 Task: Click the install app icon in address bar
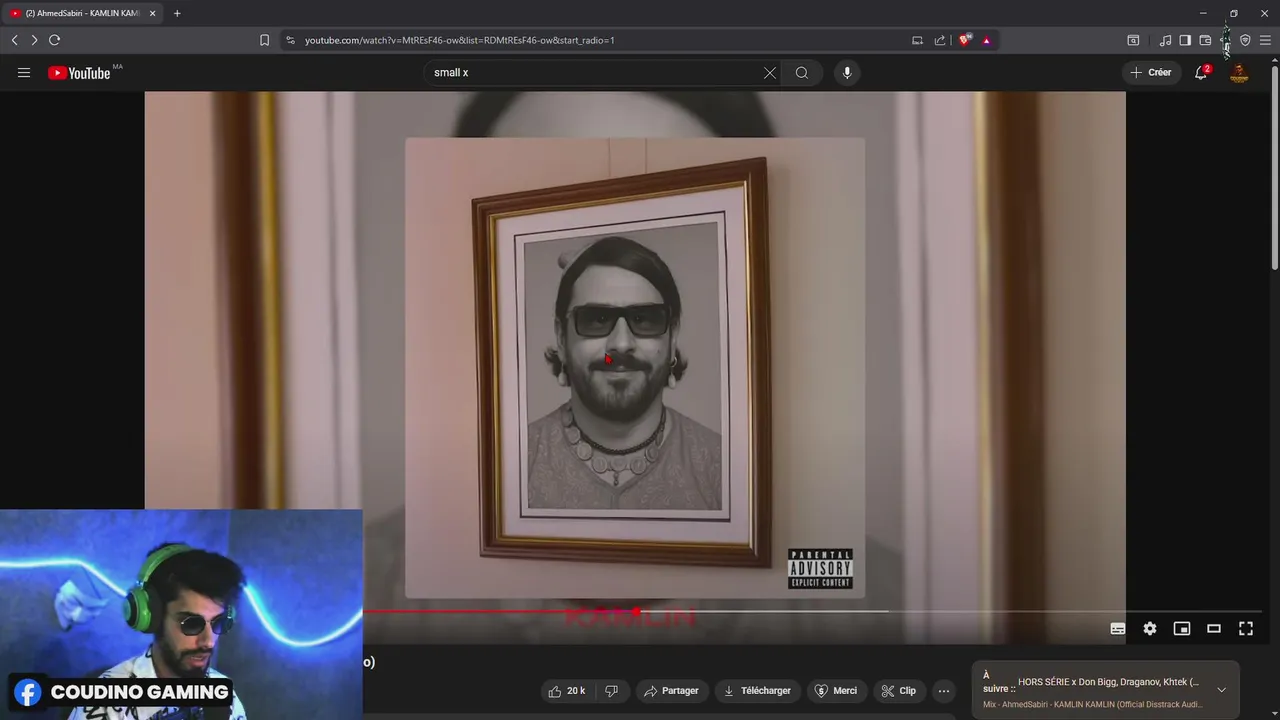click(917, 40)
